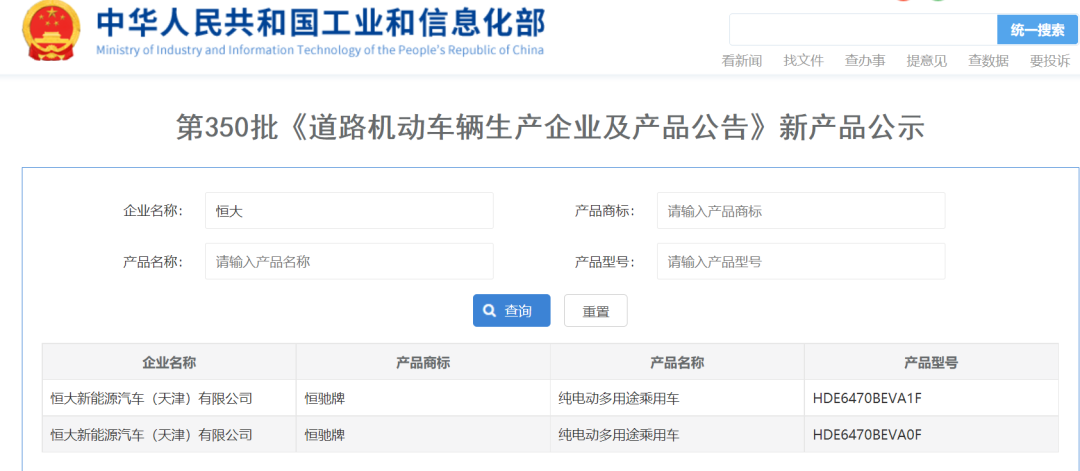Click the 产品型号 column header
Viewport: 1080px width, 471px height.
(x=931, y=362)
